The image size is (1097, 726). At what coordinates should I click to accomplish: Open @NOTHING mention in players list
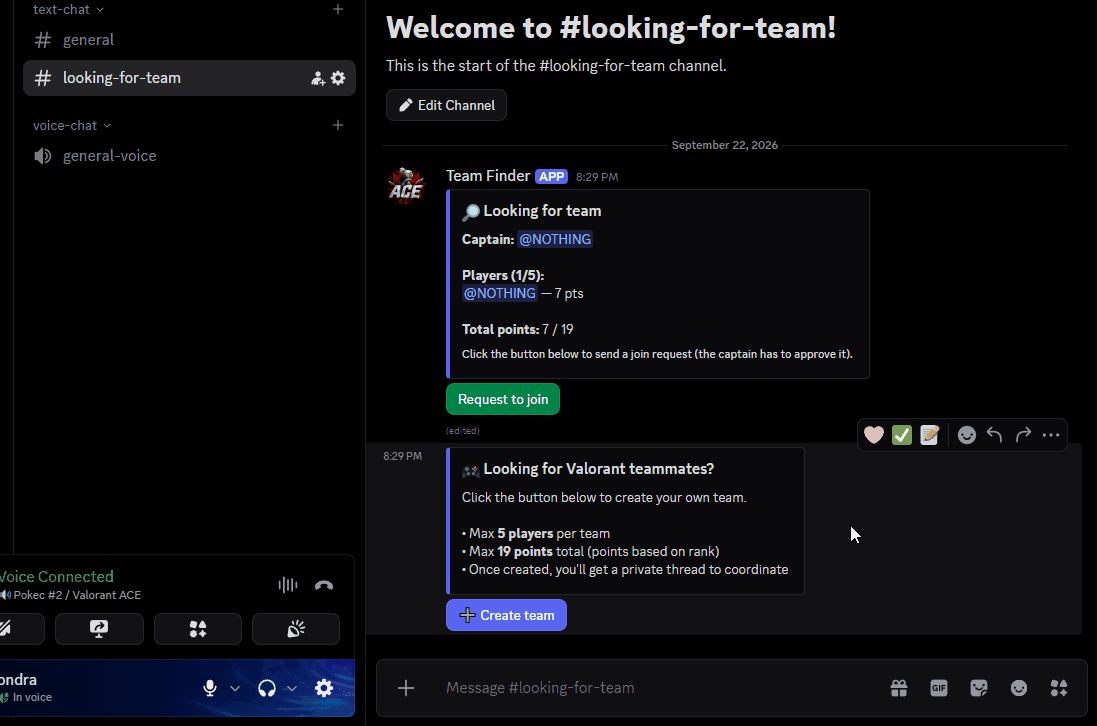pyautogui.click(x=500, y=293)
